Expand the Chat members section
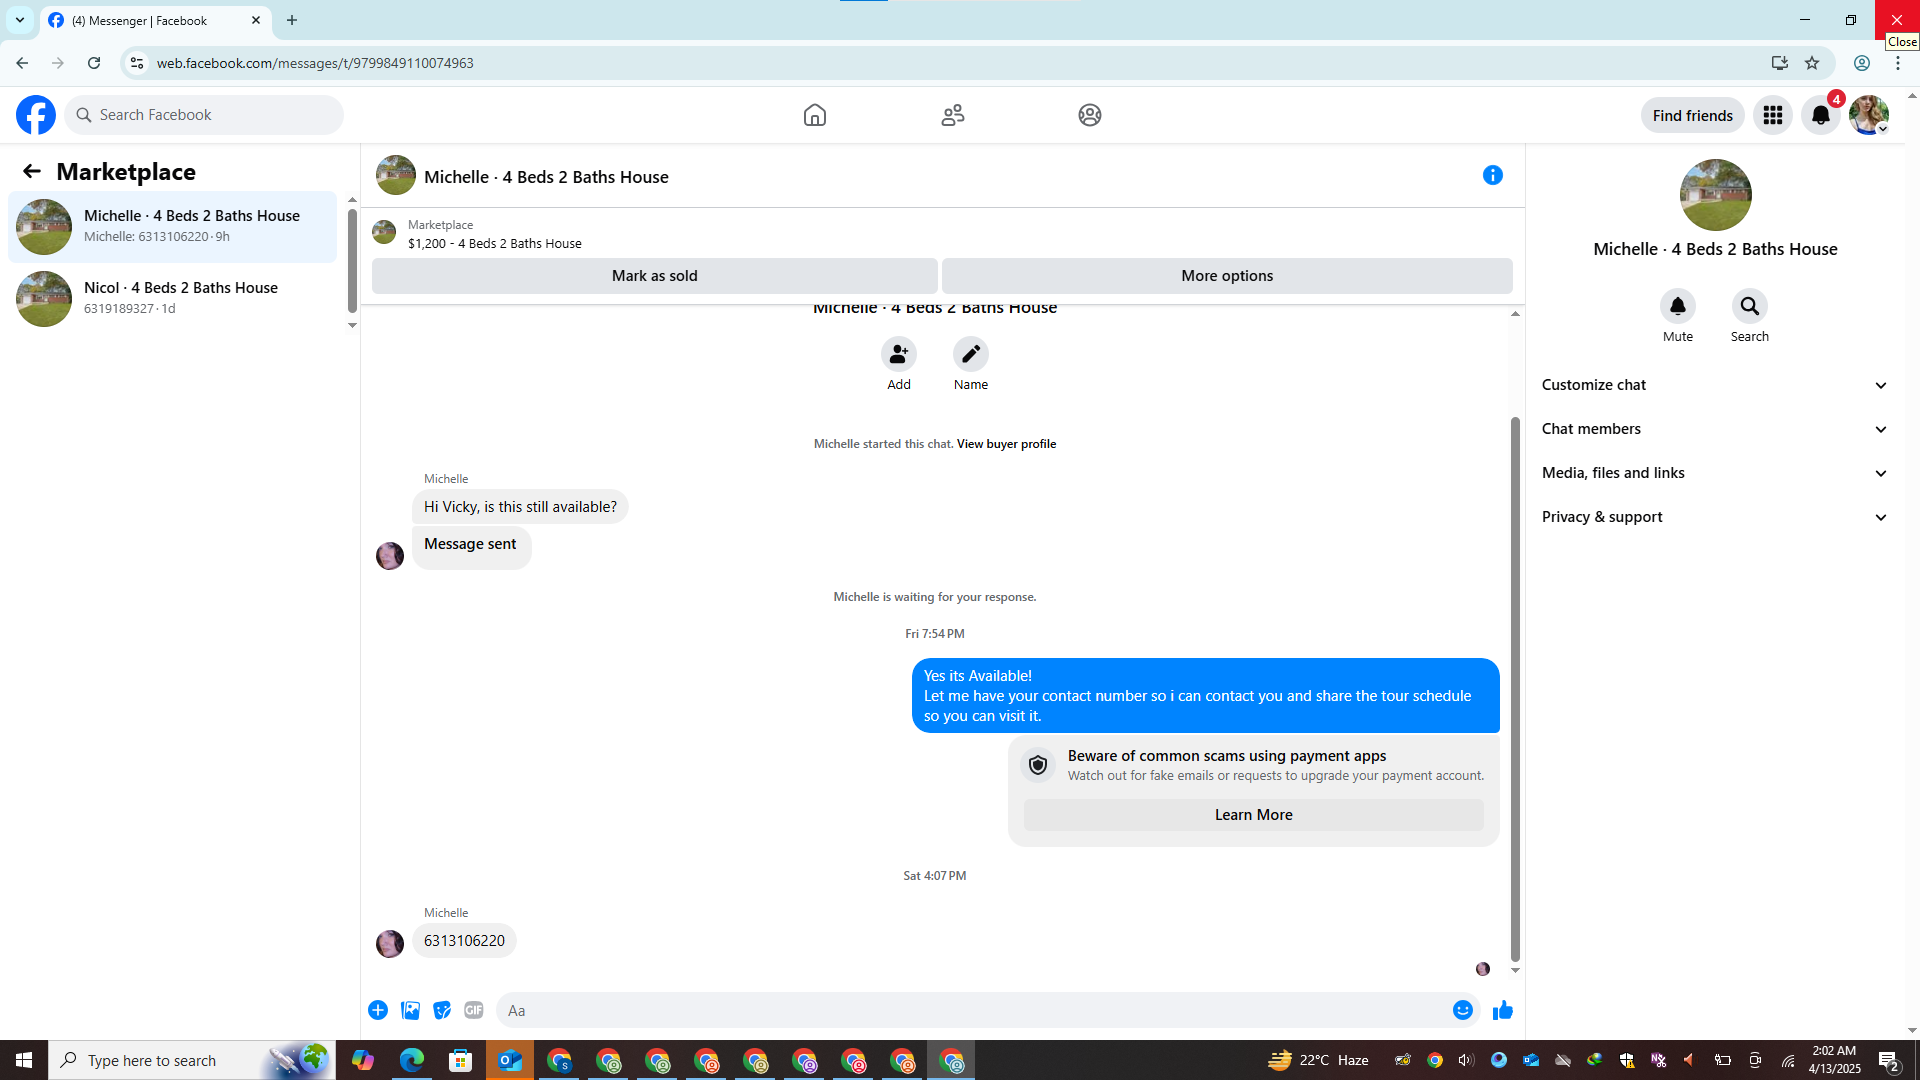The height and width of the screenshot is (1080, 1920). point(1715,429)
